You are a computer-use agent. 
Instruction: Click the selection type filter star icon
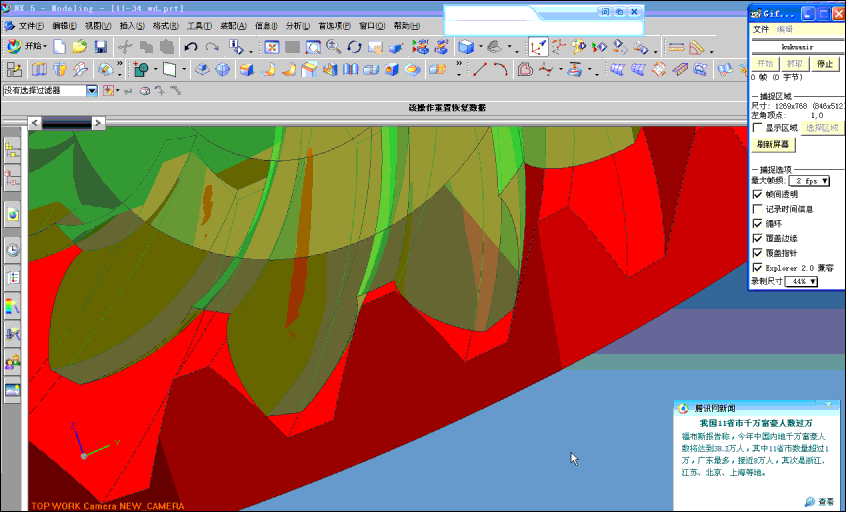[x=108, y=91]
